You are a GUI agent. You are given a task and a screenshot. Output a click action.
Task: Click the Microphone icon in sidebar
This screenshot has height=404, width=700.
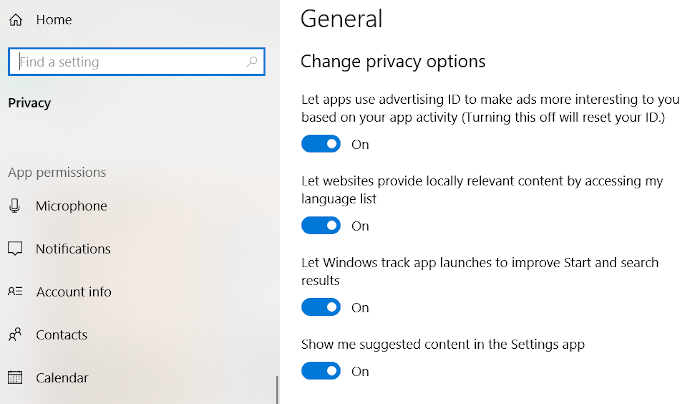pyautogui.click(x=16, y=206)
